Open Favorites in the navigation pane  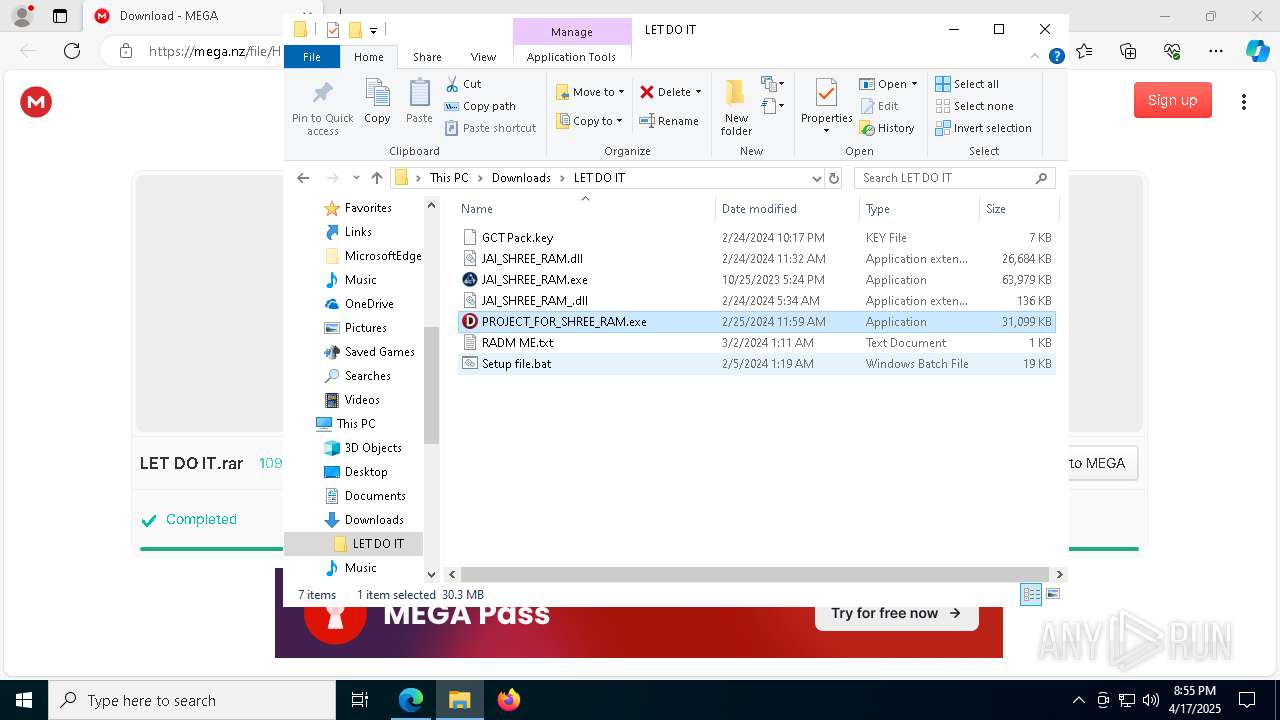(x=358, y=208)
